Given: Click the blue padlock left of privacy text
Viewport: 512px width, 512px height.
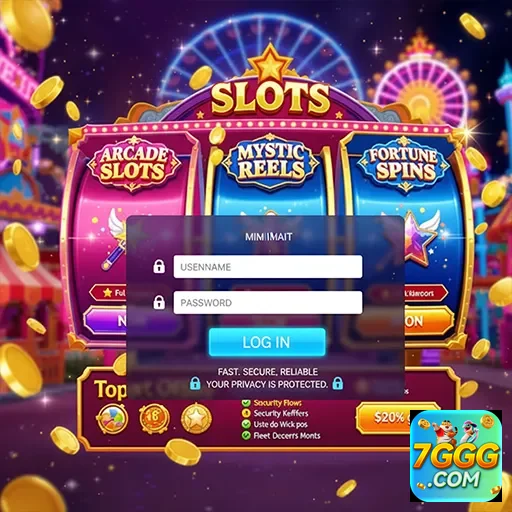Looking at the screenshot, I should click(x=195, y=383).
